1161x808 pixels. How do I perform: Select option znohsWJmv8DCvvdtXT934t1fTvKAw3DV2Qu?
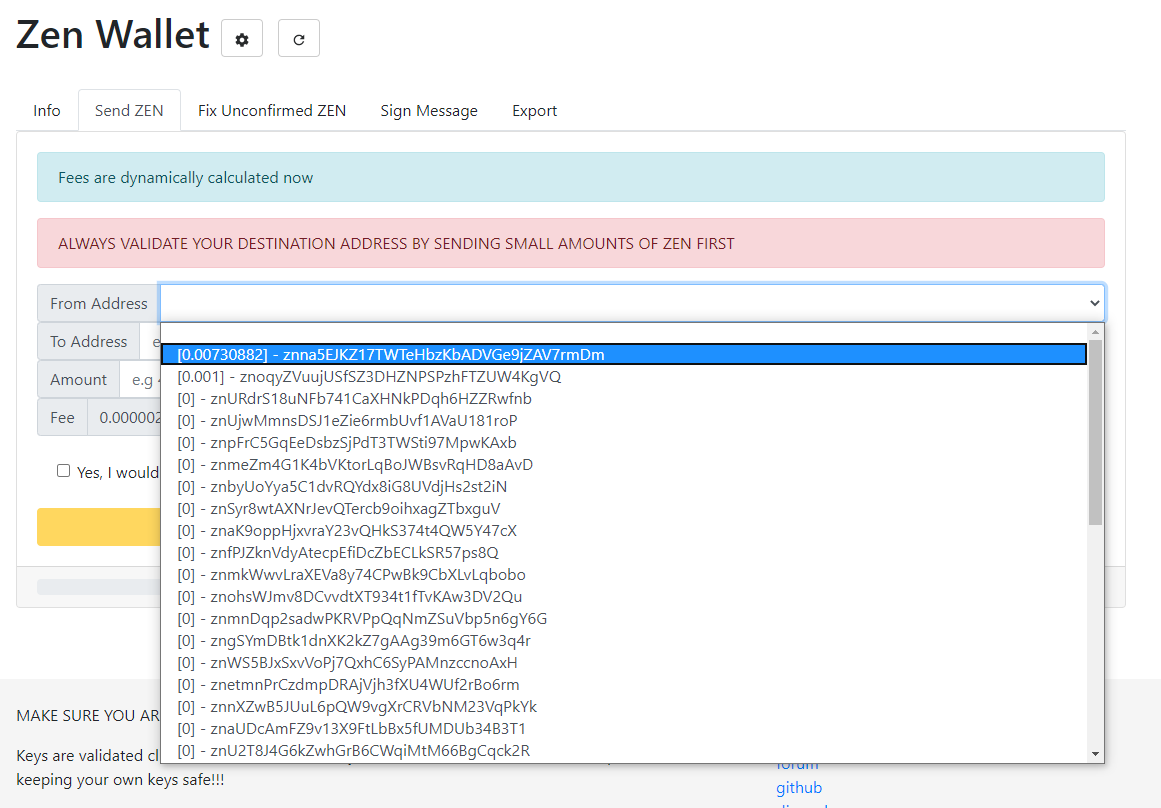click(623, 596)
